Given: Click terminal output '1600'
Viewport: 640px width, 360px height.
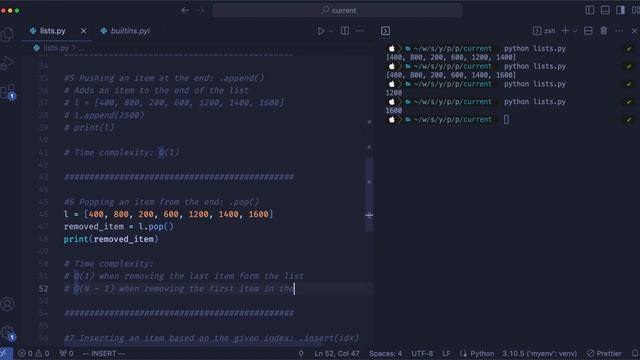Looking at the screenshot, I should [393, 111].
